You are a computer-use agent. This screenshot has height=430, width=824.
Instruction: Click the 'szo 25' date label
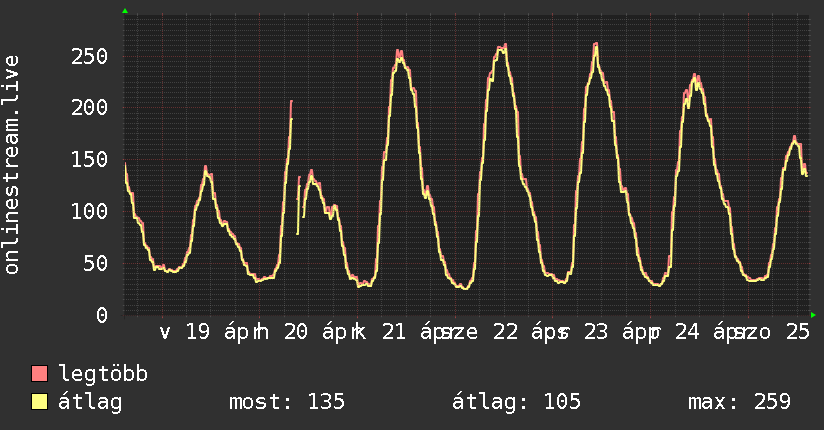(771, 332)
